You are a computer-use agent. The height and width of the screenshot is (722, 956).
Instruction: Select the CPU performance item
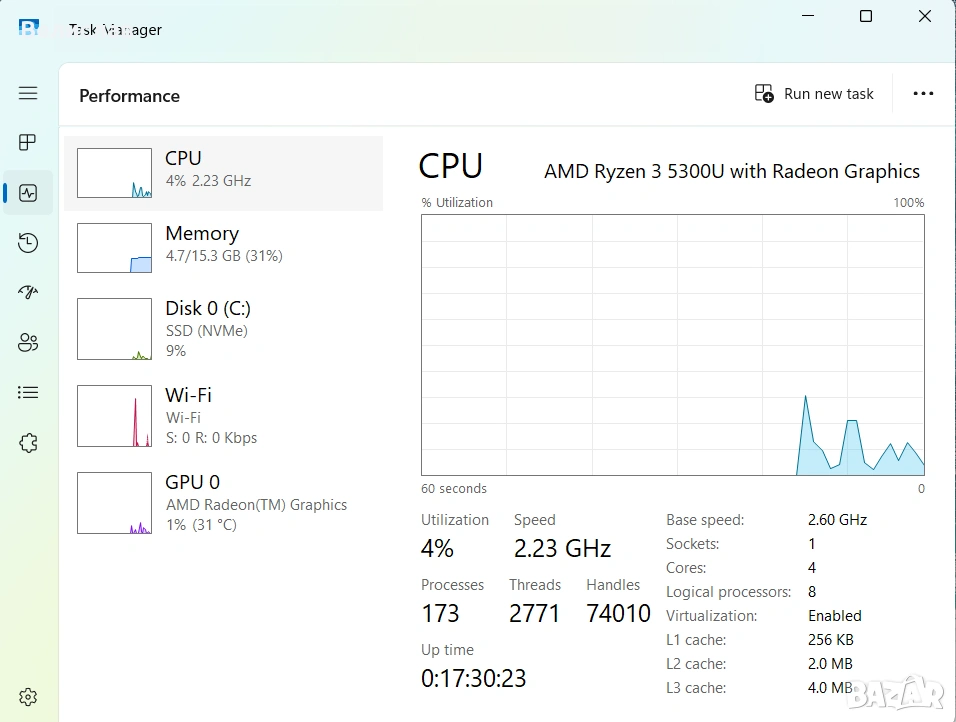point(223,173)
